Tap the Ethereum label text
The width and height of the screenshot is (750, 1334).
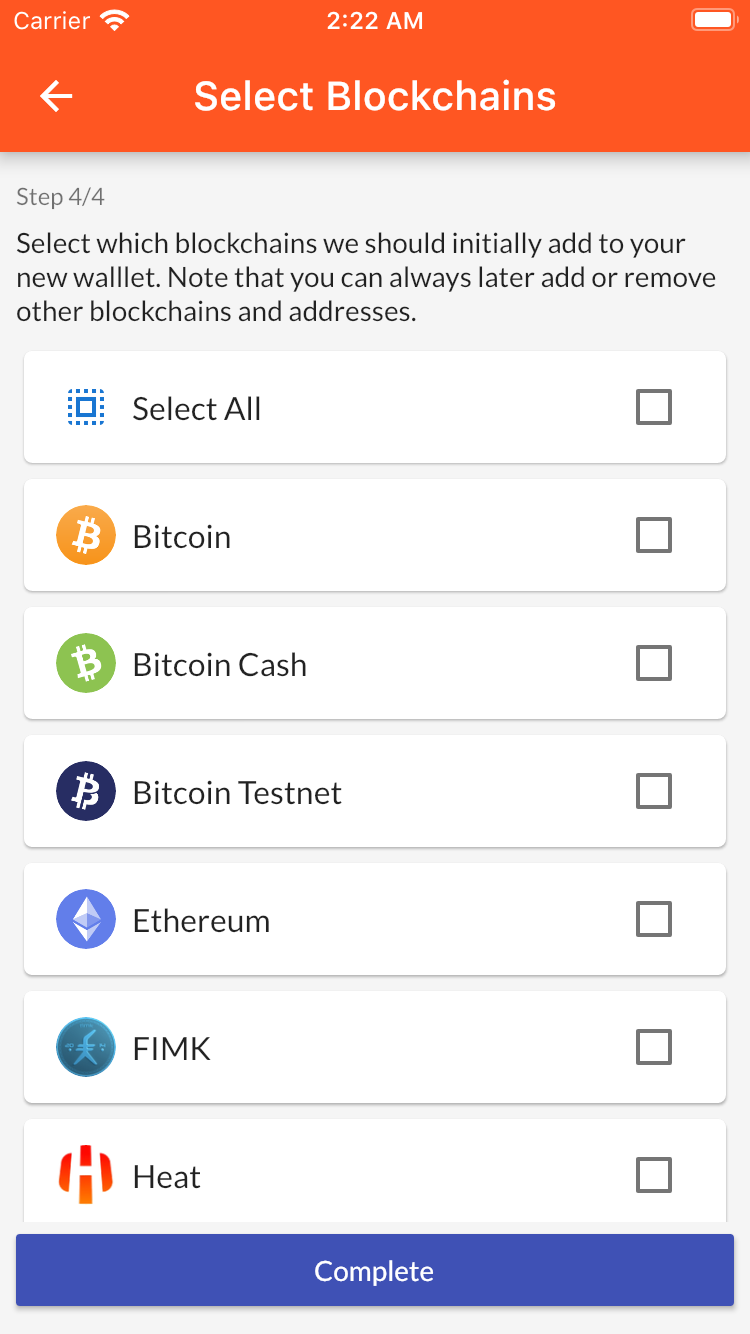[x=201, y=921]
